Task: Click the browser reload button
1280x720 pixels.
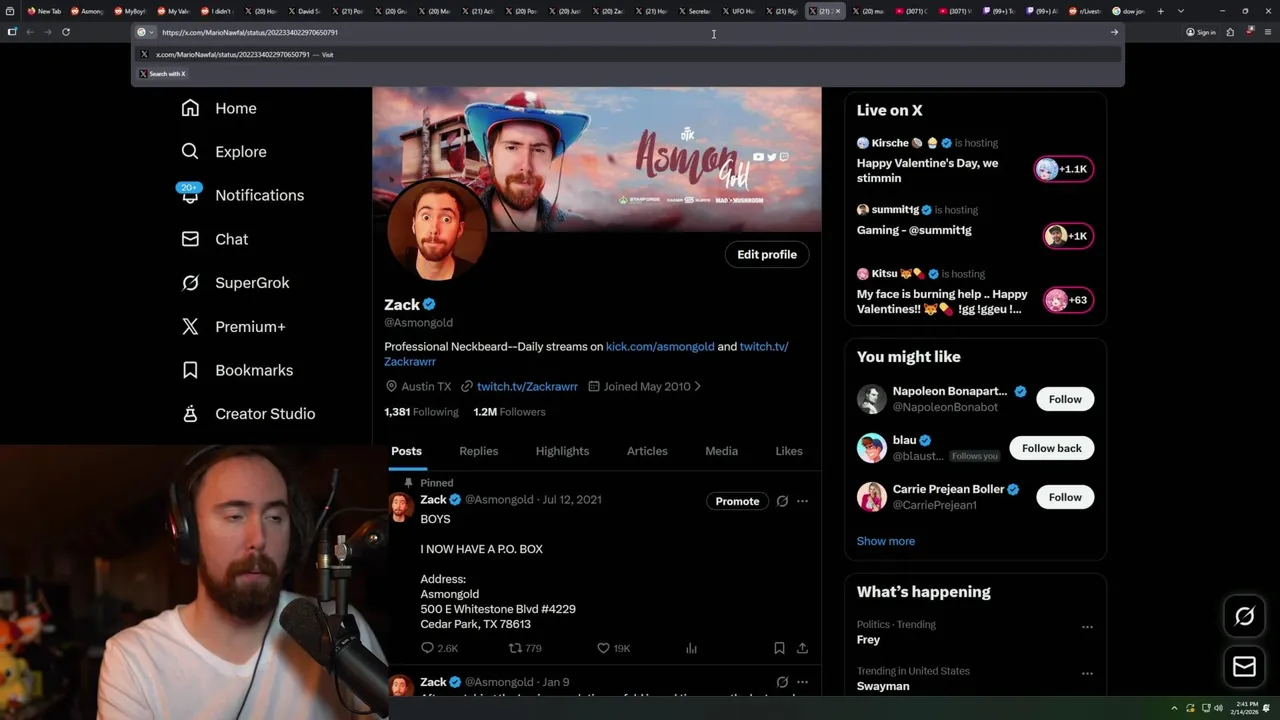Action: (66, 32)
